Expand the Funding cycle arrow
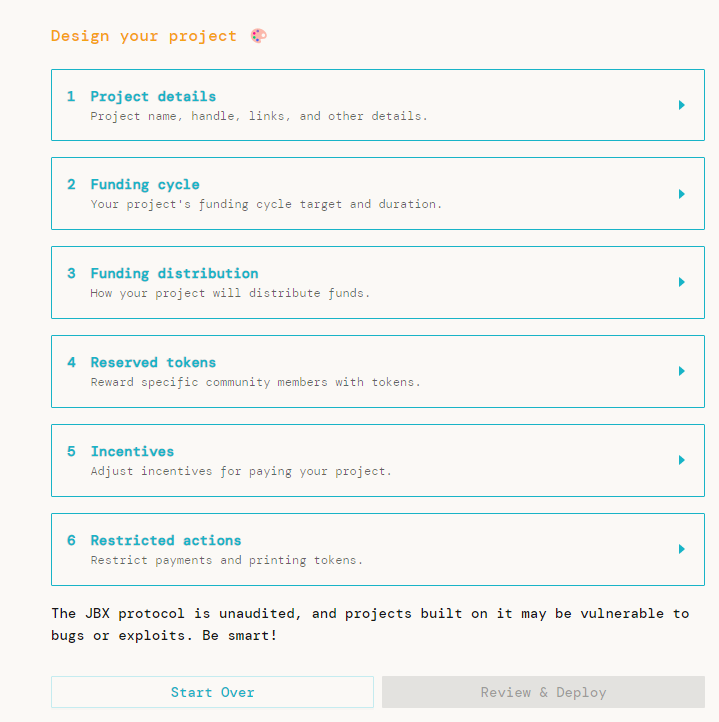The height and width of the screenshot is (722, 719). 682,194
